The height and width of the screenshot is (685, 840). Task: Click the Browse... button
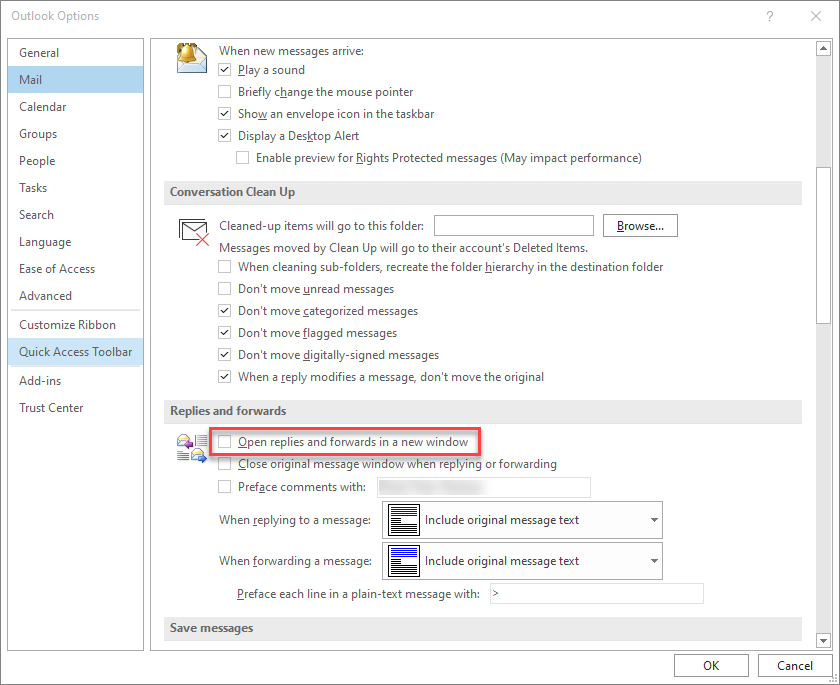coord(640,225)
